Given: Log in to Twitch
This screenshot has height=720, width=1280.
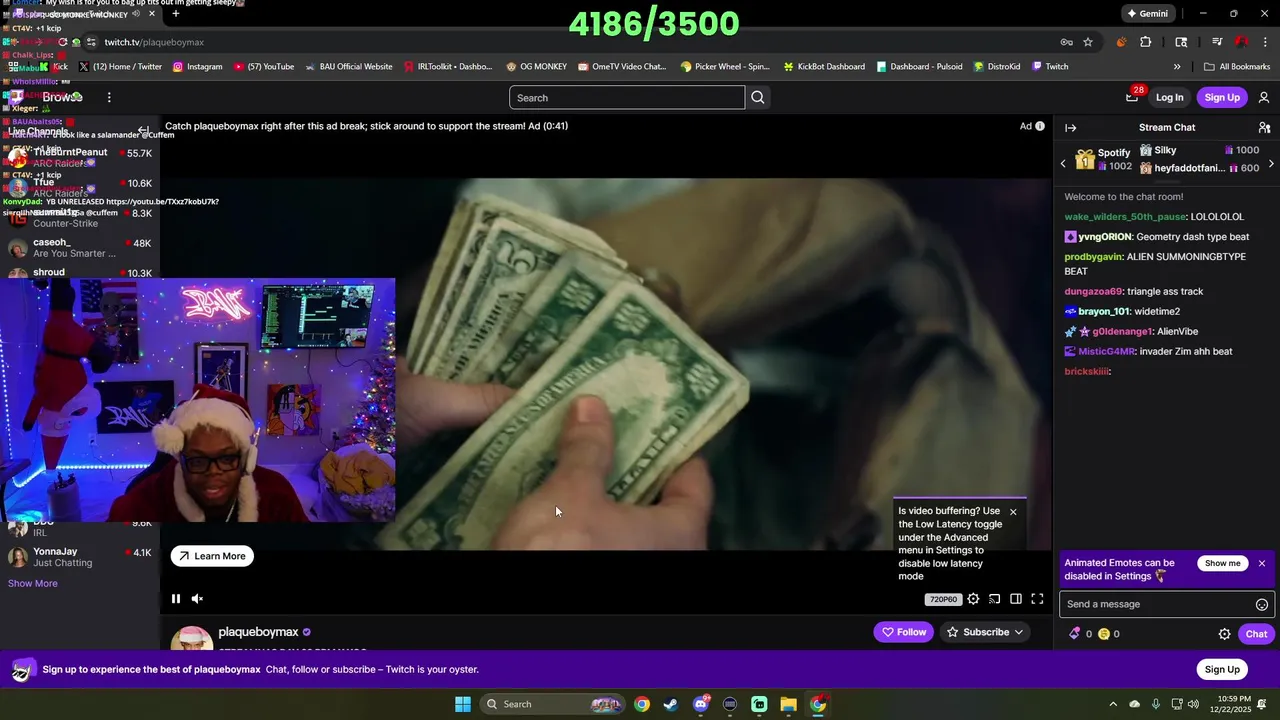Looking at the screenshot, I should [1169, 97].
